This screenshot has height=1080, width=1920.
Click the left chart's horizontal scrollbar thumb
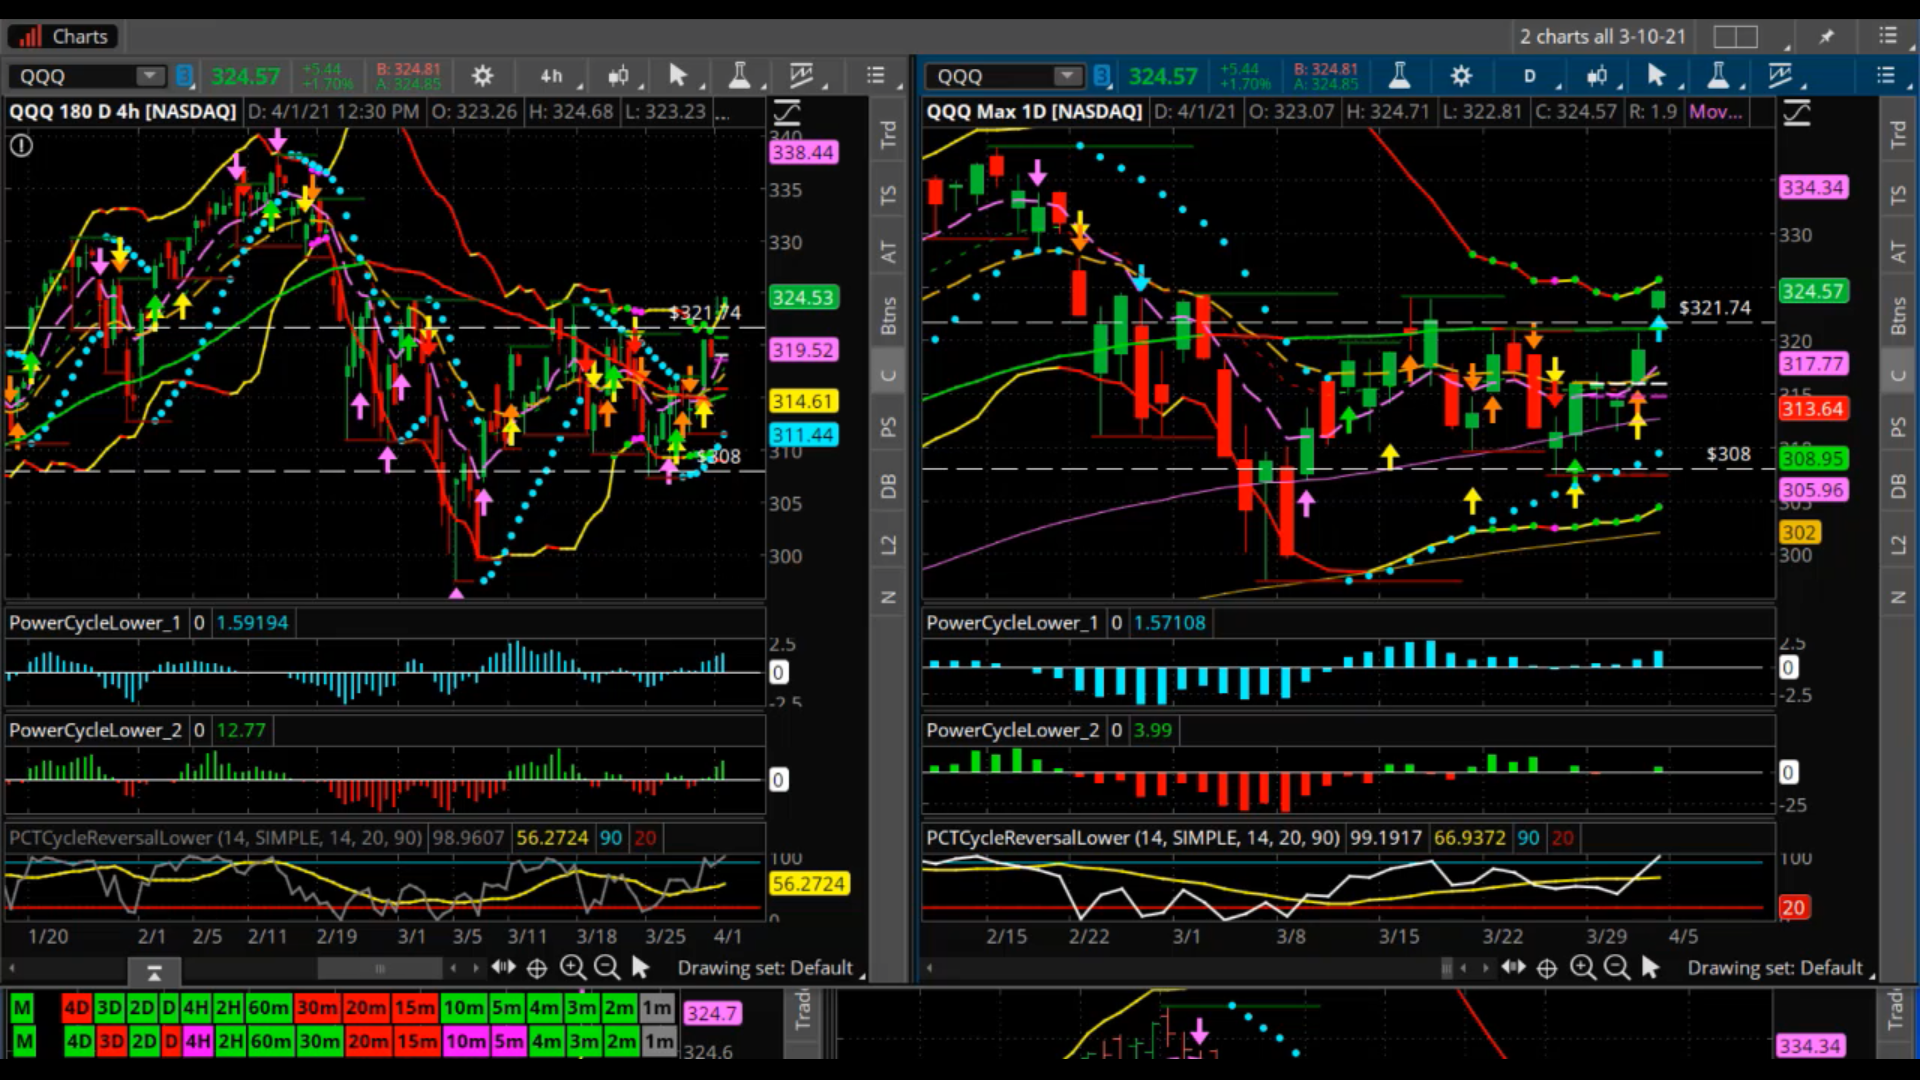[380, 968]
